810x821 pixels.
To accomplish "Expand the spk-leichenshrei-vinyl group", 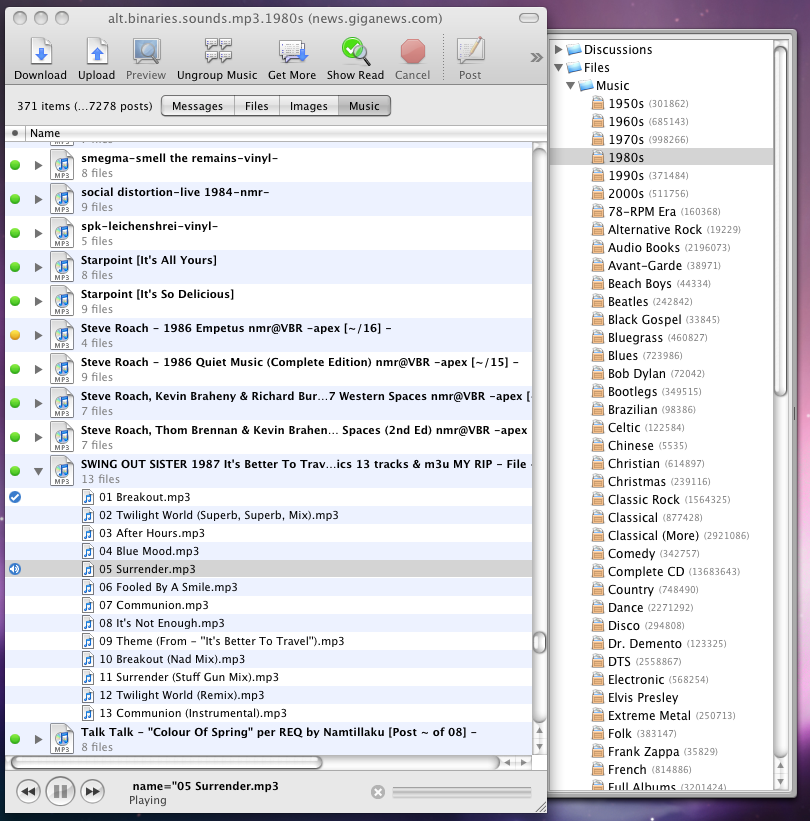I will pyautogui.click(x=38, y=234).
